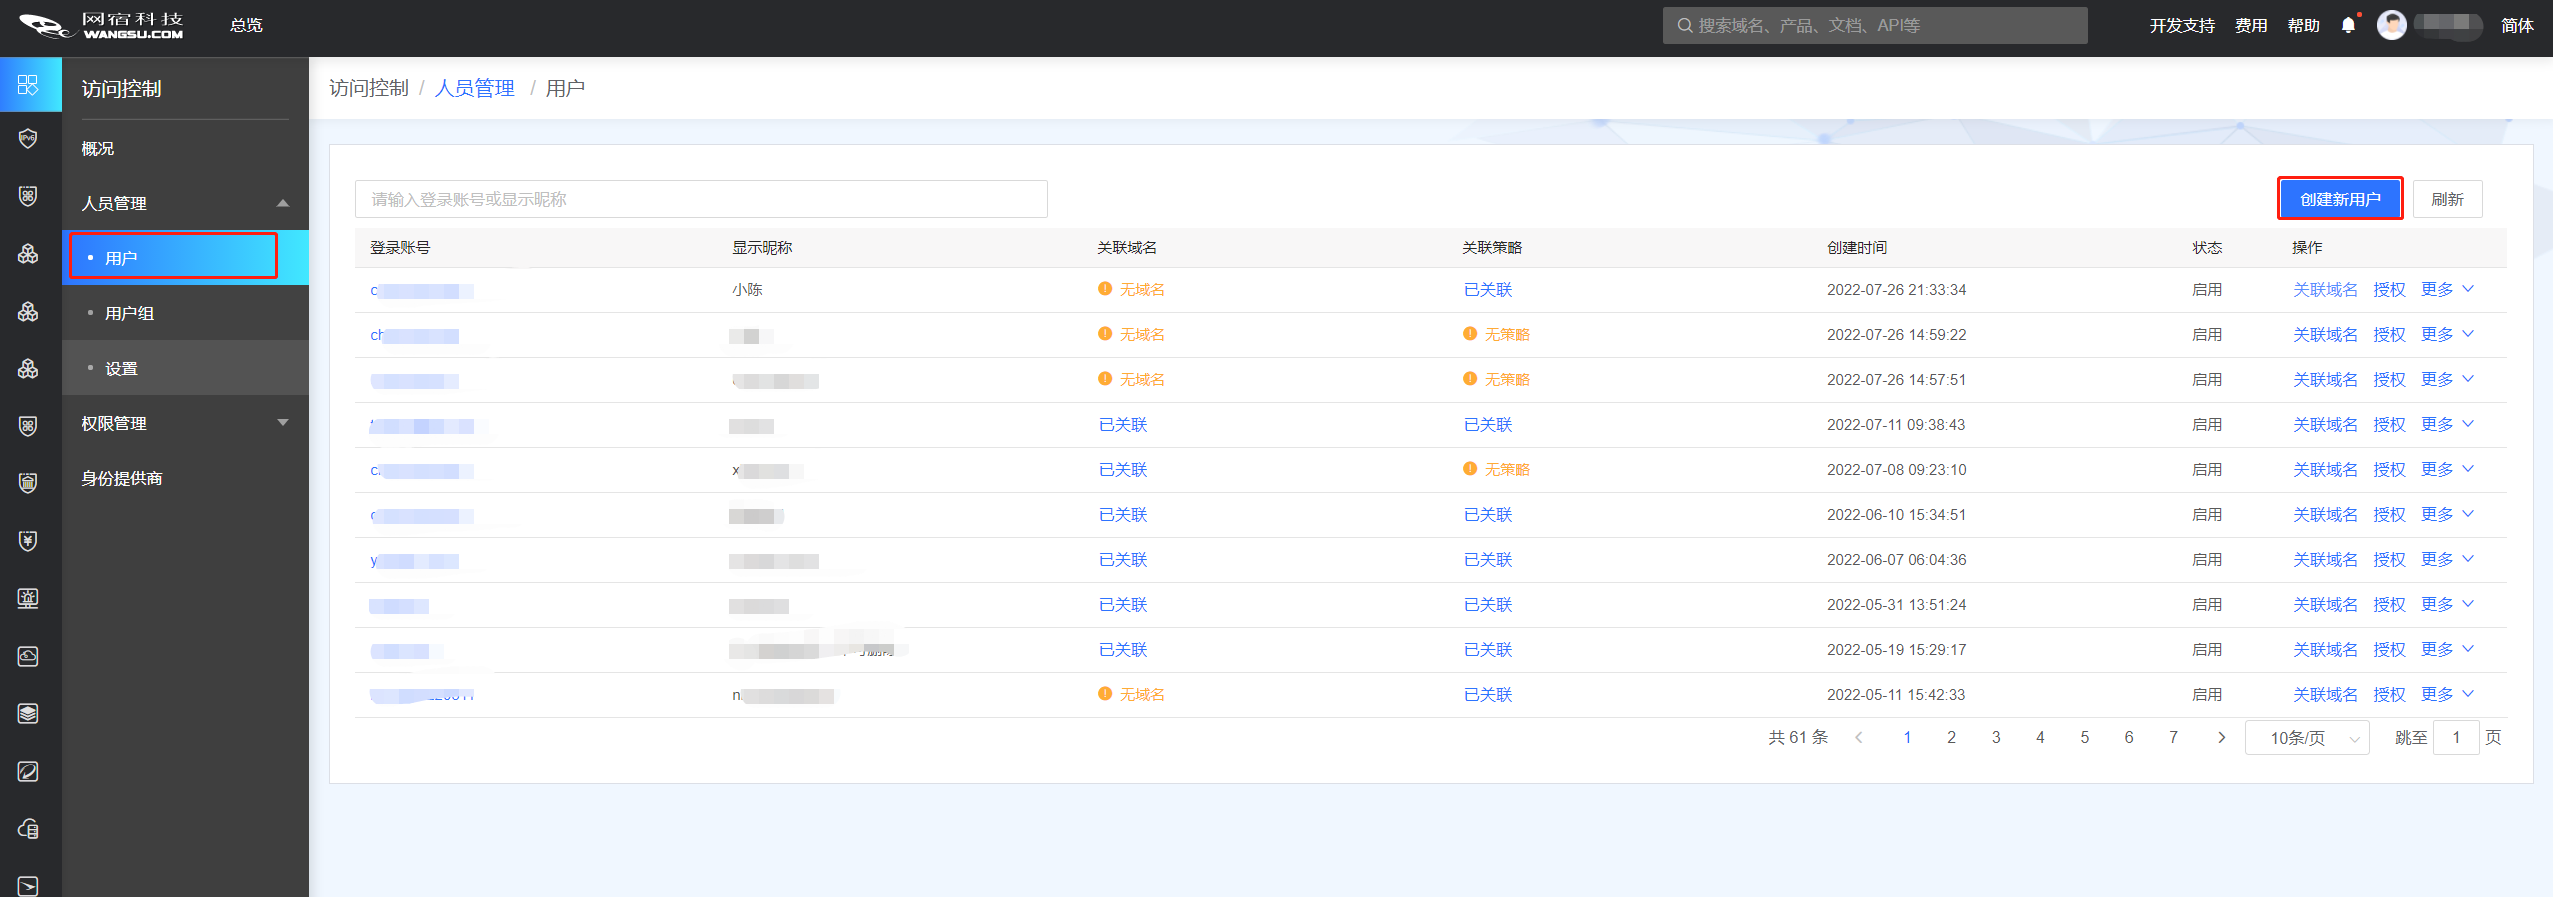The image size is (2553, 897).
Task: Click the yen shield icon in sidebar
Action: point(28,541)
